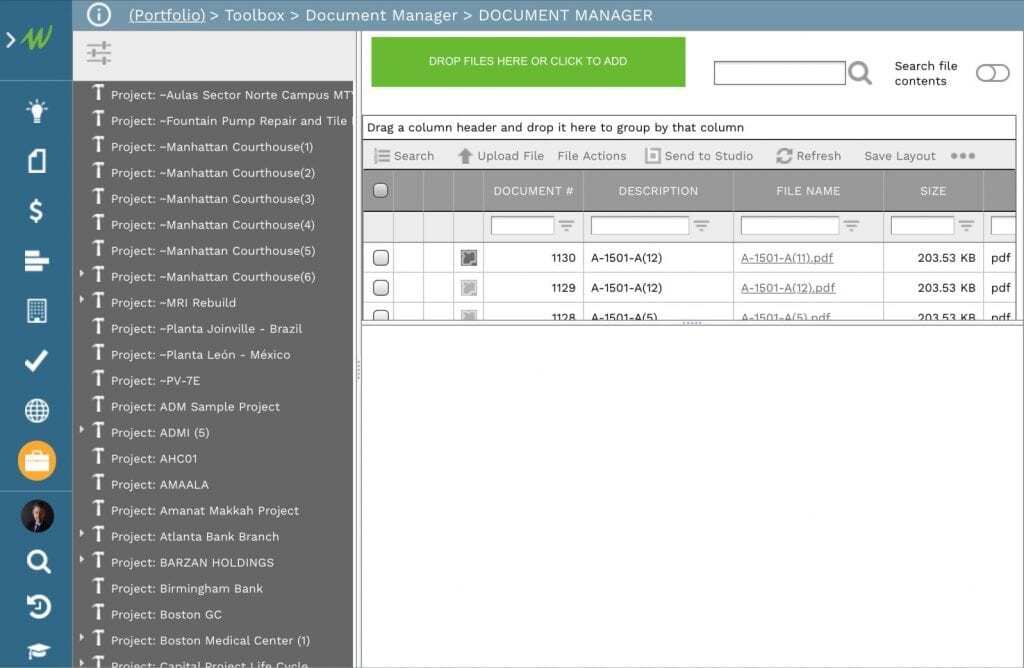Viewport: 1024px width, 668px height.
Task: Open the dollar sign cost module
Action: tap(37, 210)
